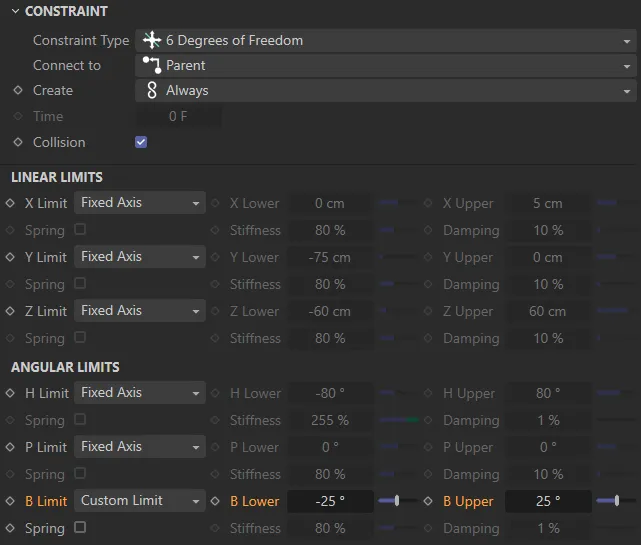Toggle keyframe diamond beside B Limit

coord(10,501)
